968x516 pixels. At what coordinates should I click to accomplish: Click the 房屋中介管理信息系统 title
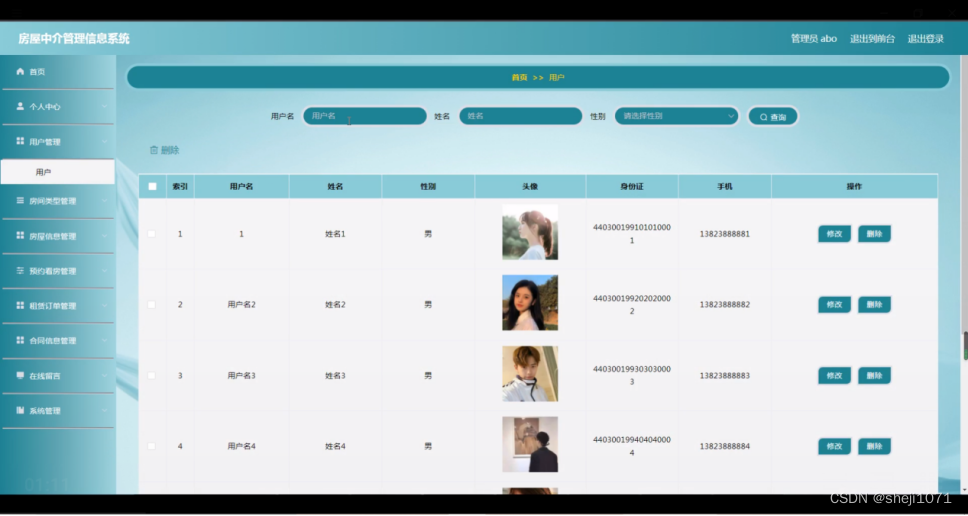(73, 38)
